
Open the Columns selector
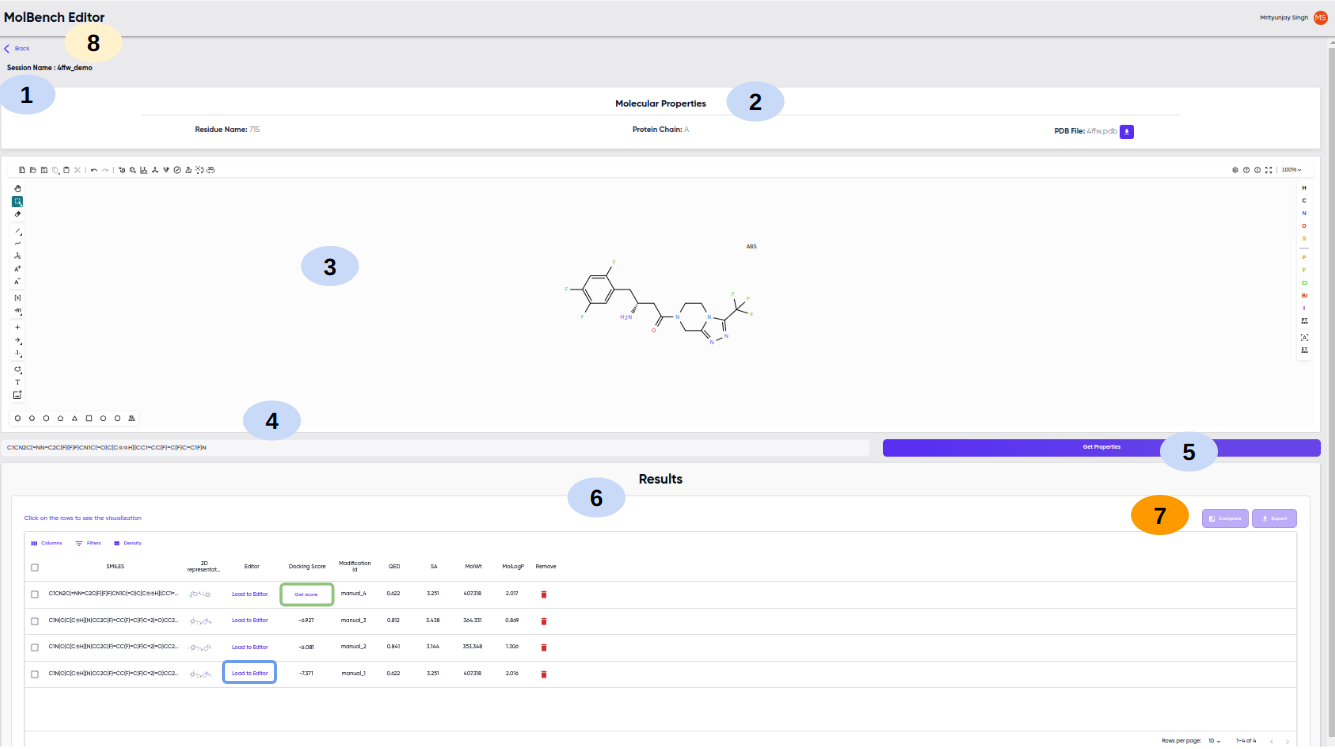pos(46,543)
